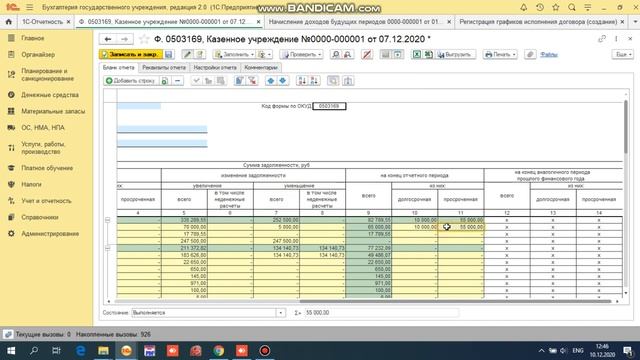The width and height of the screenshot is (640, 360).
Task: Click the notifications bell icon
Action: point(524,7)
